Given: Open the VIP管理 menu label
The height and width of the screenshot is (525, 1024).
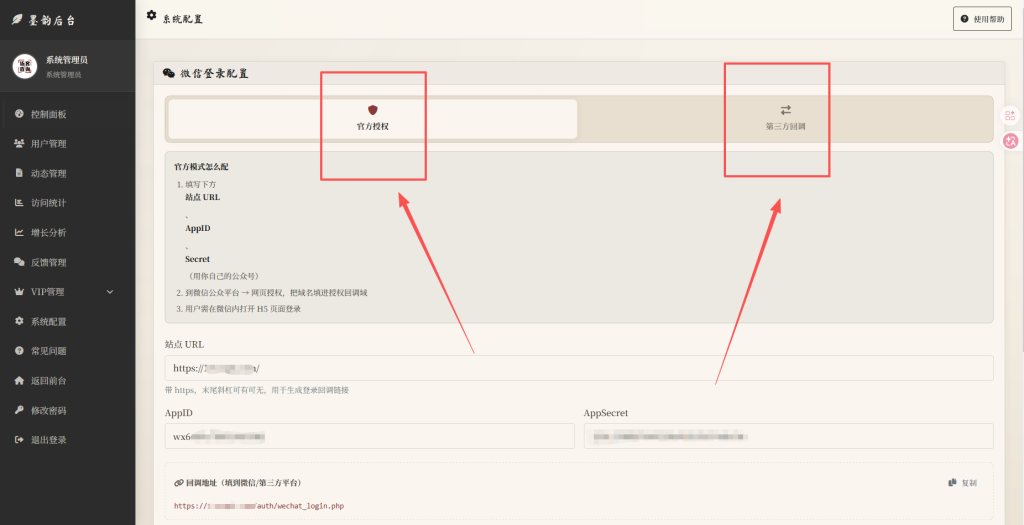Looking at the screenshot, I should coord(48,292).
